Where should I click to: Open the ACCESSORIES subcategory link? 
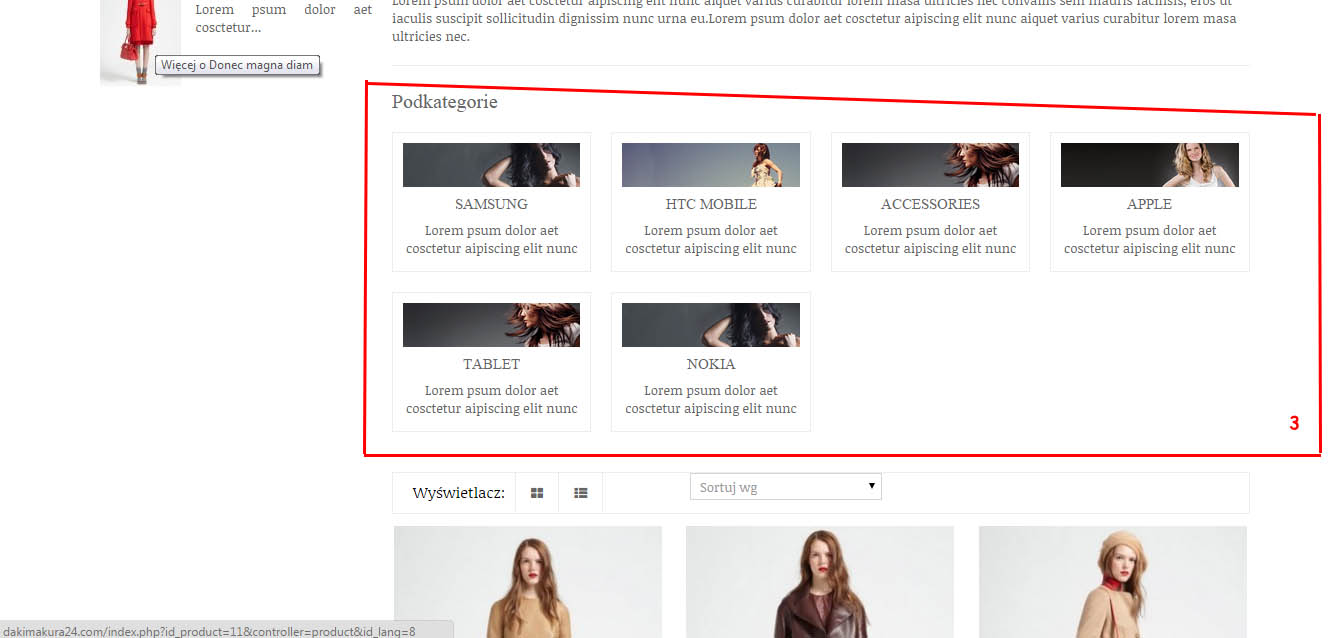(x=930, y=204)
